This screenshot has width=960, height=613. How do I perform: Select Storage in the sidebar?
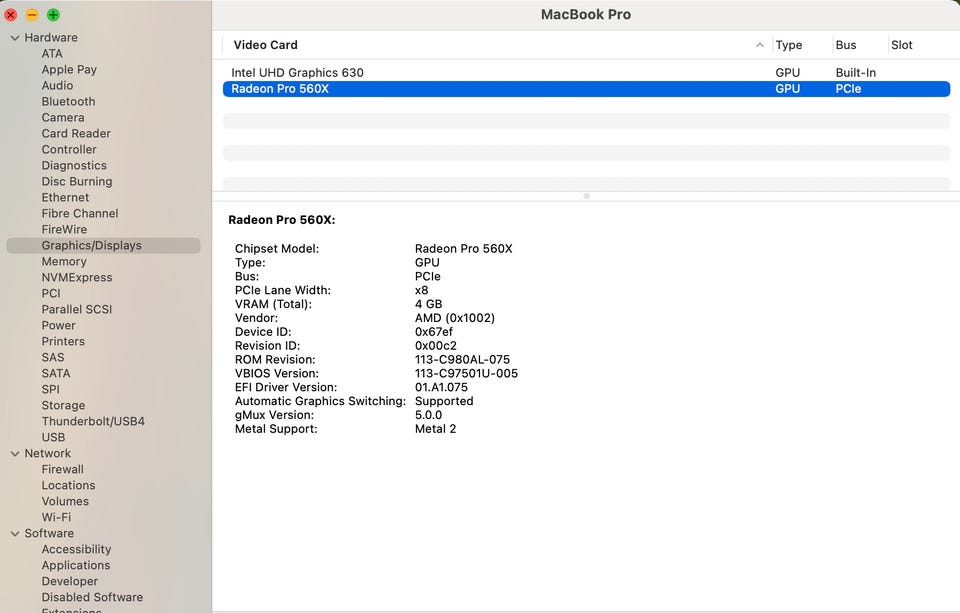click(64, 405)
